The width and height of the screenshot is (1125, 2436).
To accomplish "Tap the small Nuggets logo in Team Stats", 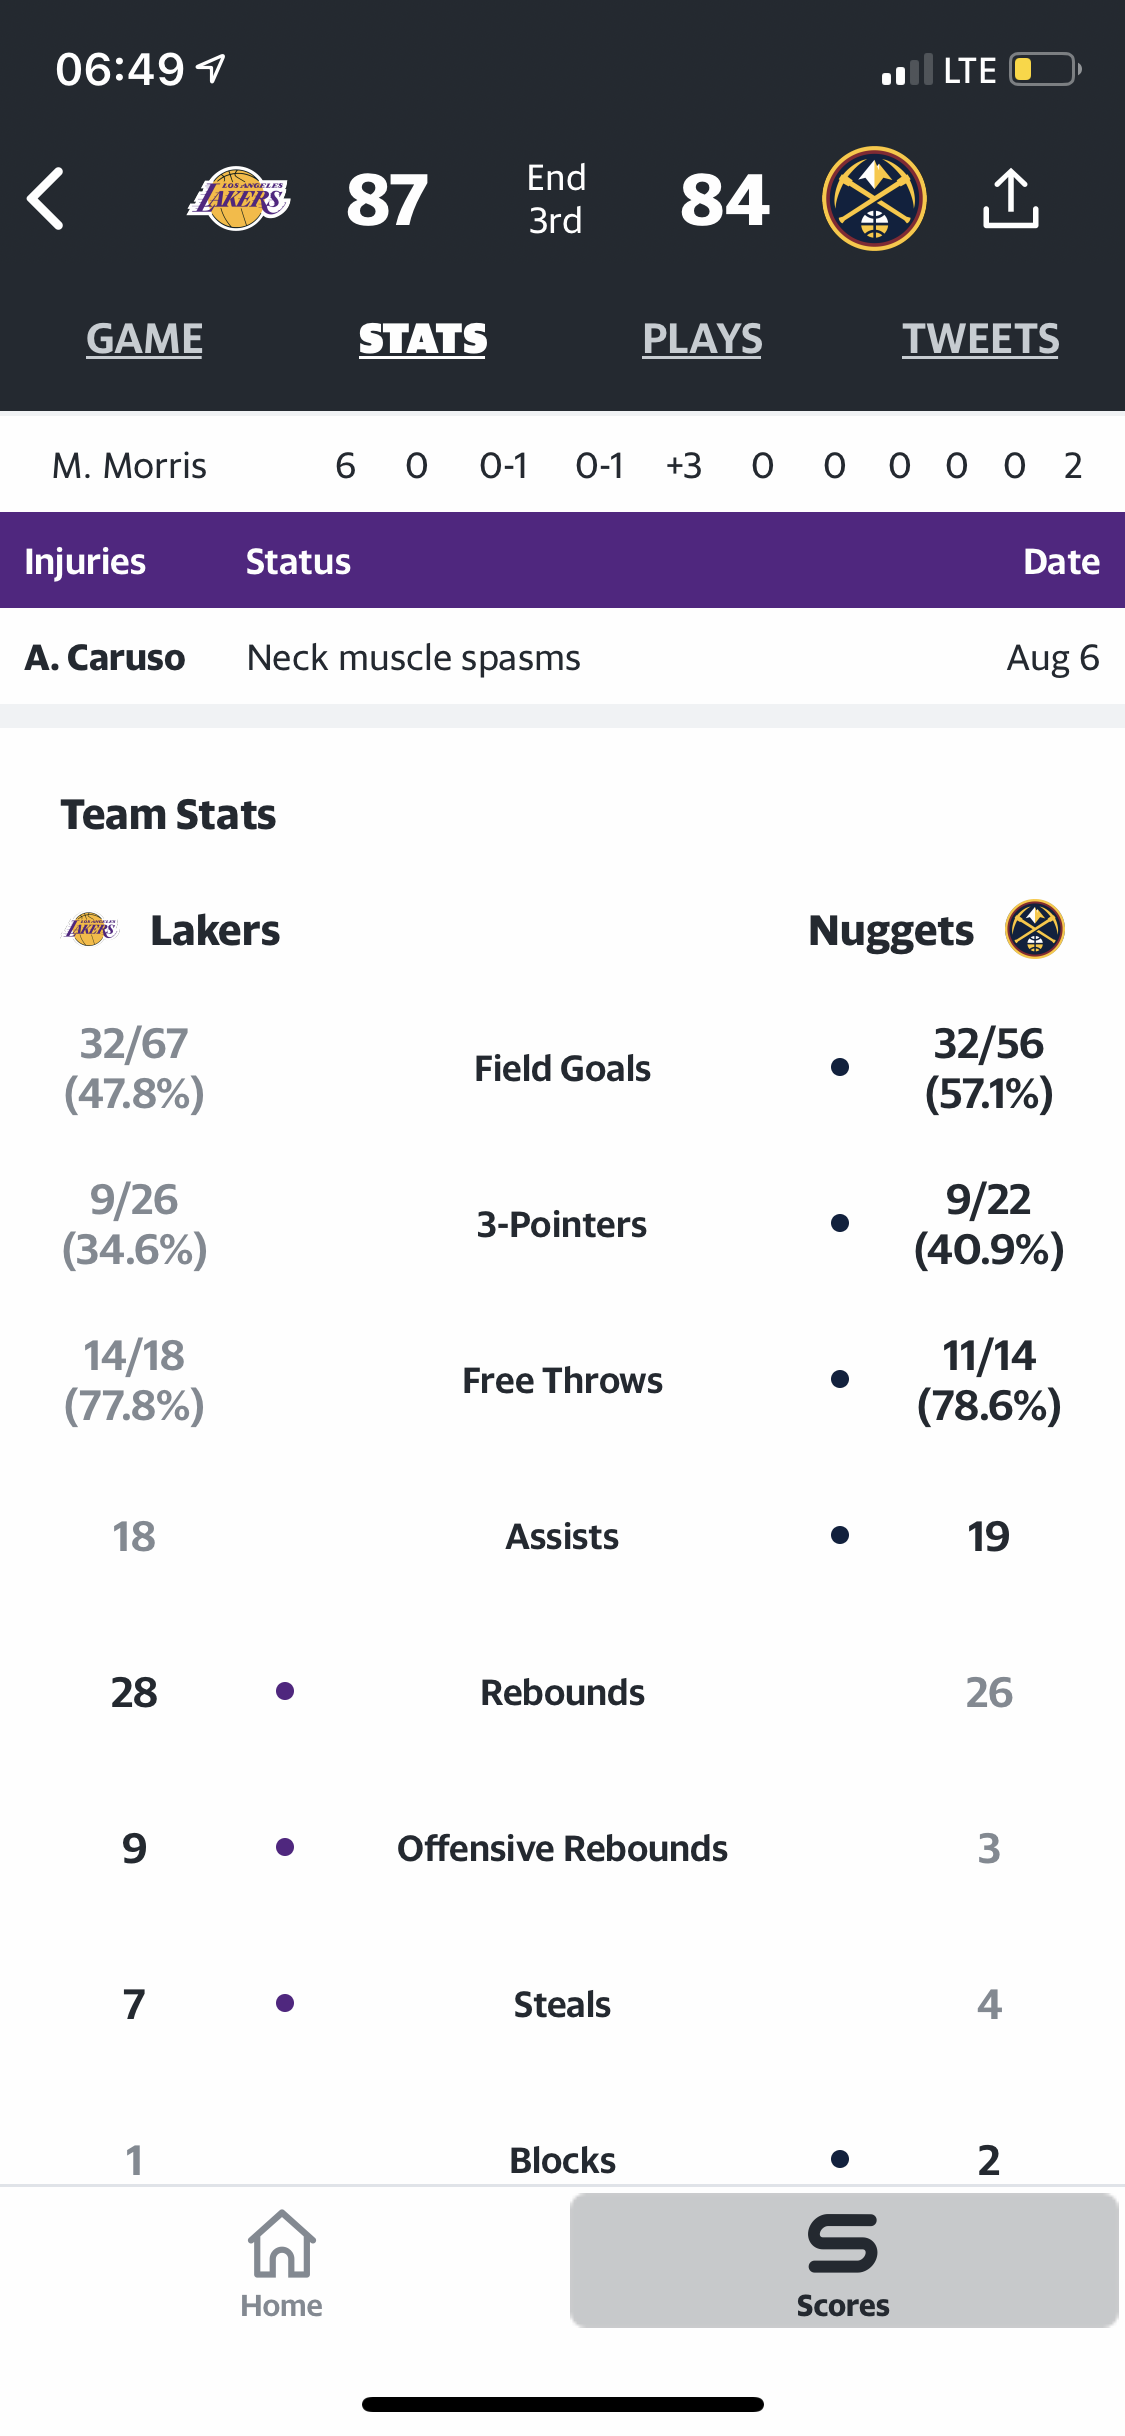I will pyautogui.click(x=1035, y=929).
